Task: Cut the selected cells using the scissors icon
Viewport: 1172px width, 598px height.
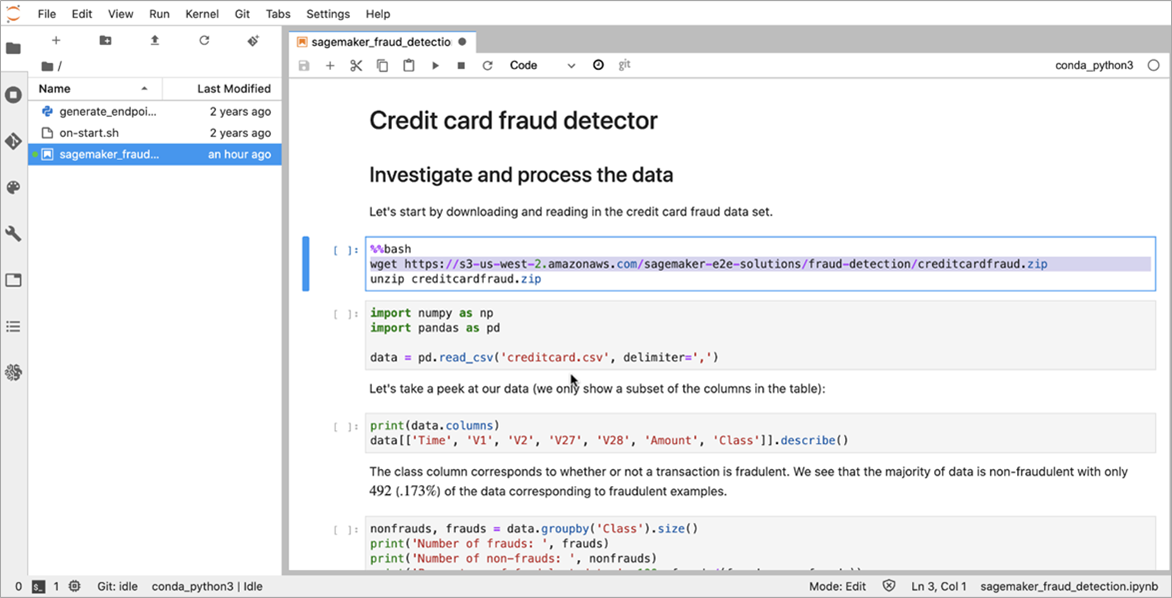Action: point(355,65)
